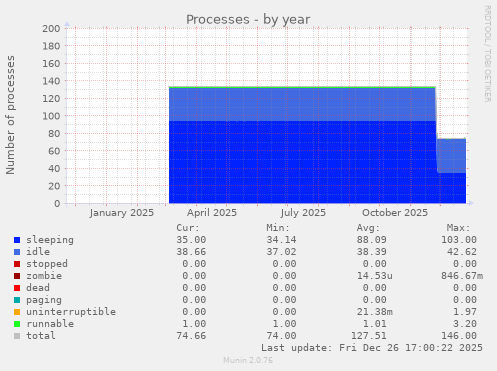
Task: Click the uninterruptible legend color swatch
Action: tap(17, 312)
